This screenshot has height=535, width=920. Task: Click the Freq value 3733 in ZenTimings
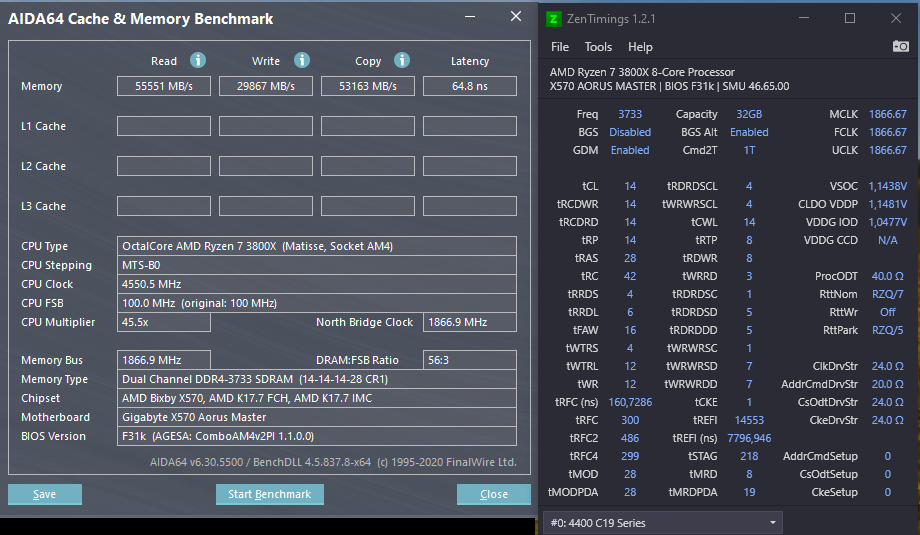coord(630,114)
